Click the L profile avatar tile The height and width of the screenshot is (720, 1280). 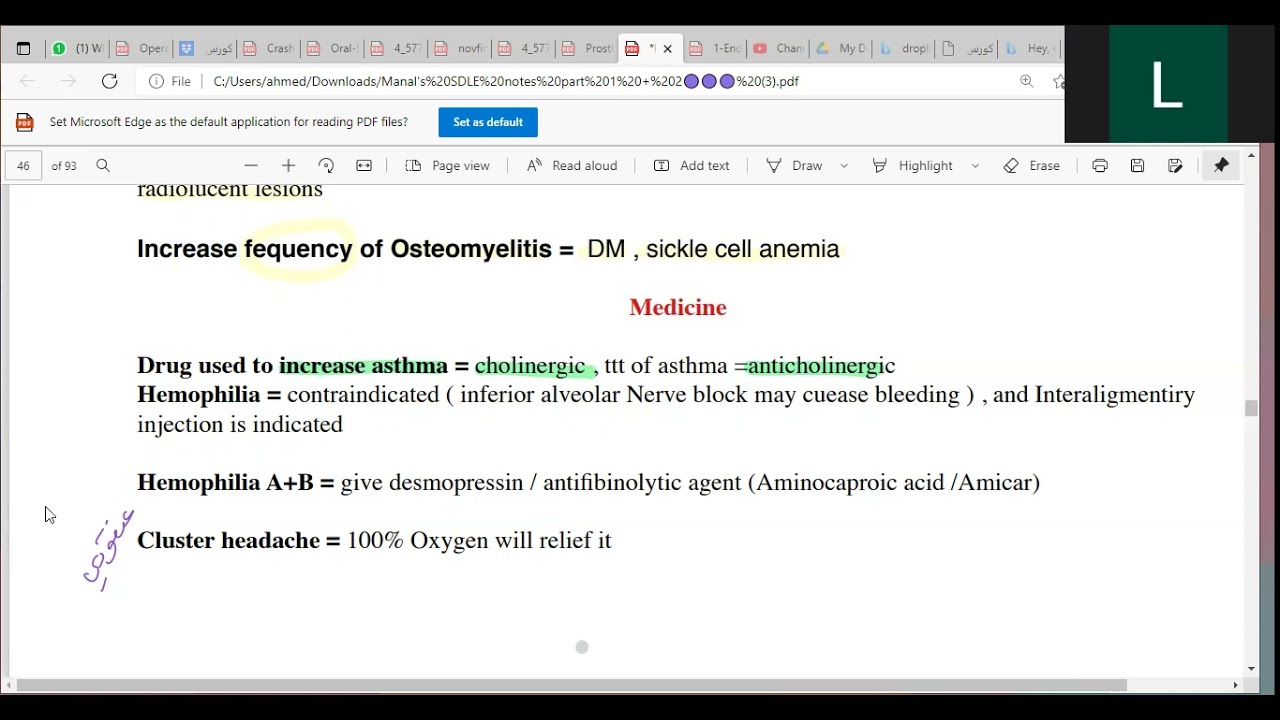(1167, 85)
